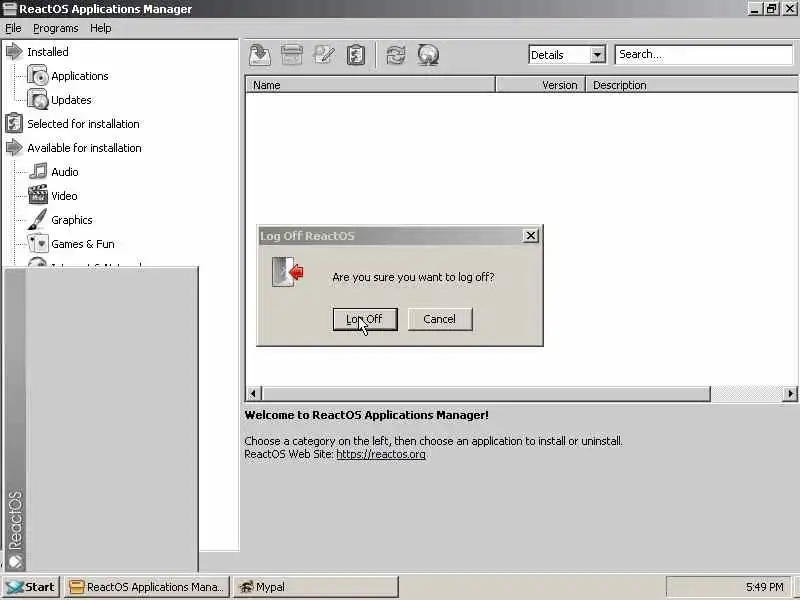This screenshot has width=800, height=600.
Task: Click the Available for installation arrow icon
Action: [x=14, y=147]
